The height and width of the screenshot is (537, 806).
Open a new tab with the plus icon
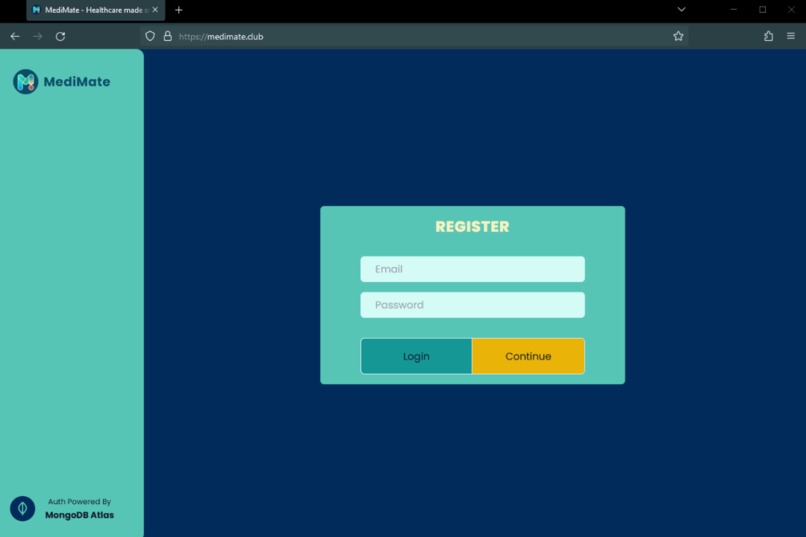[179, 10]
